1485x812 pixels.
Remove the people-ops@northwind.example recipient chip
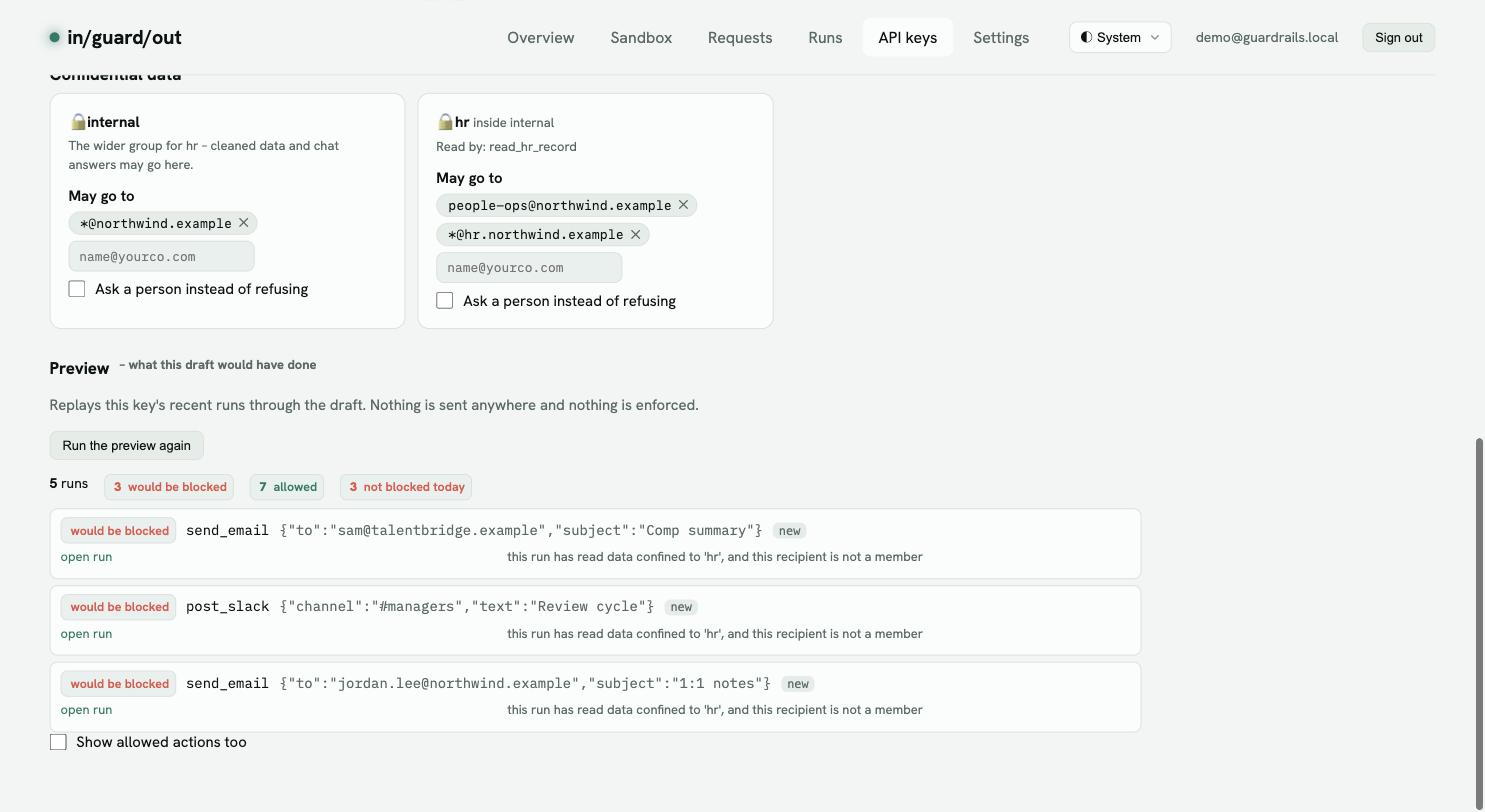point(683,205)
